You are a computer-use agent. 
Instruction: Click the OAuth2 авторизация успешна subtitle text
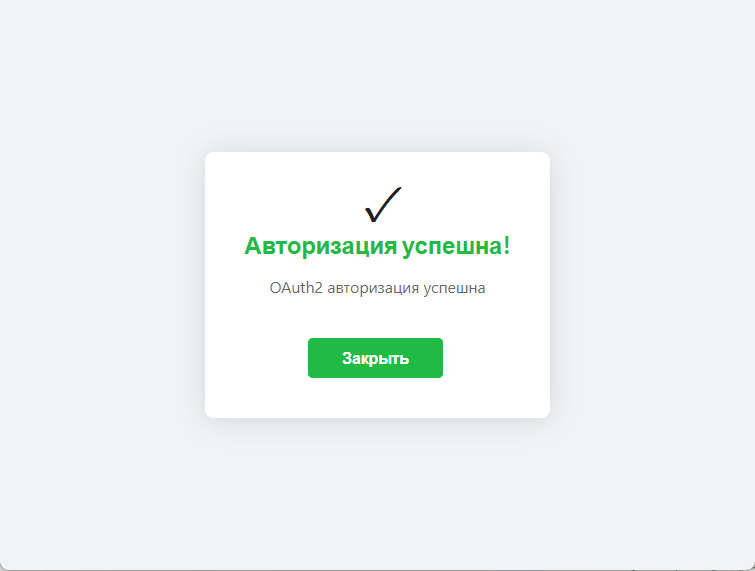tap(377, 288)
